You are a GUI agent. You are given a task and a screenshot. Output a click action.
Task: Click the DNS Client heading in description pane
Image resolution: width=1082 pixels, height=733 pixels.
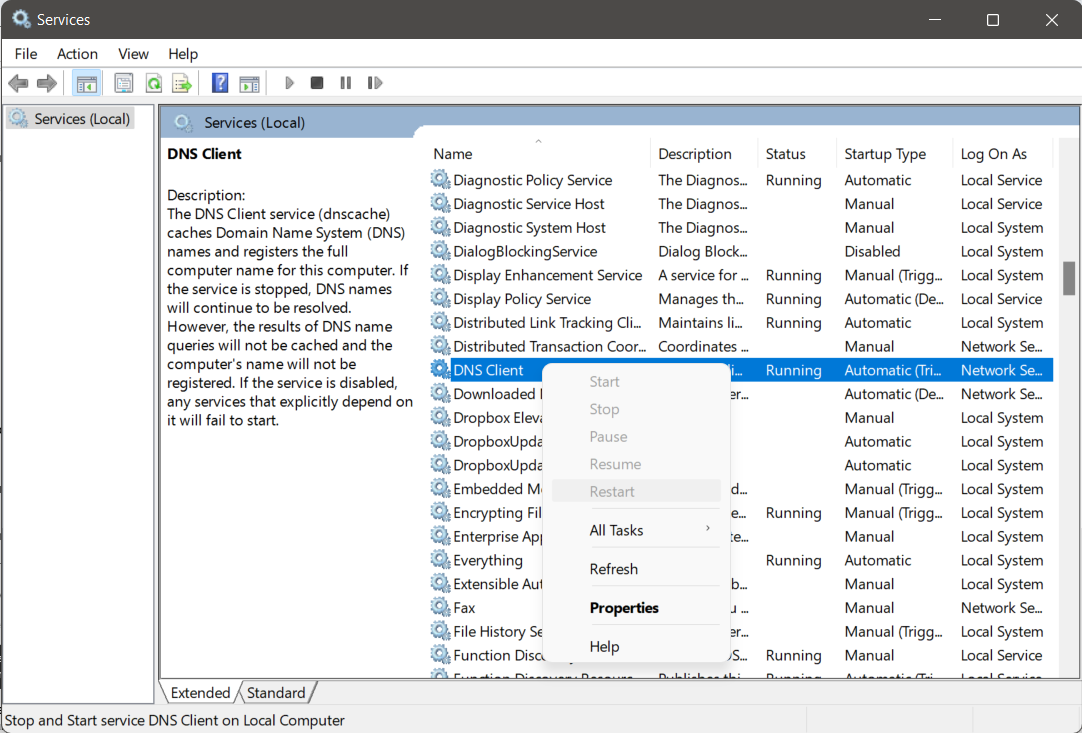[204, 154]
